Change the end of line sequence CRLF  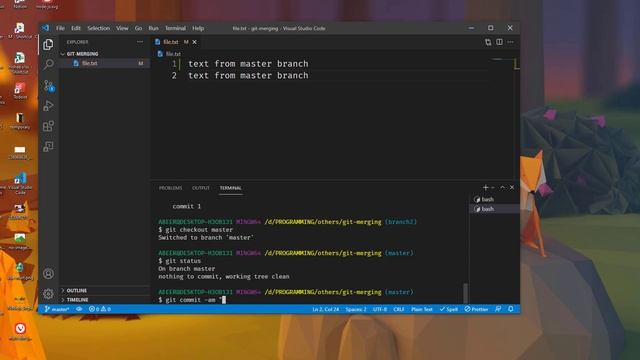point(399,309)
